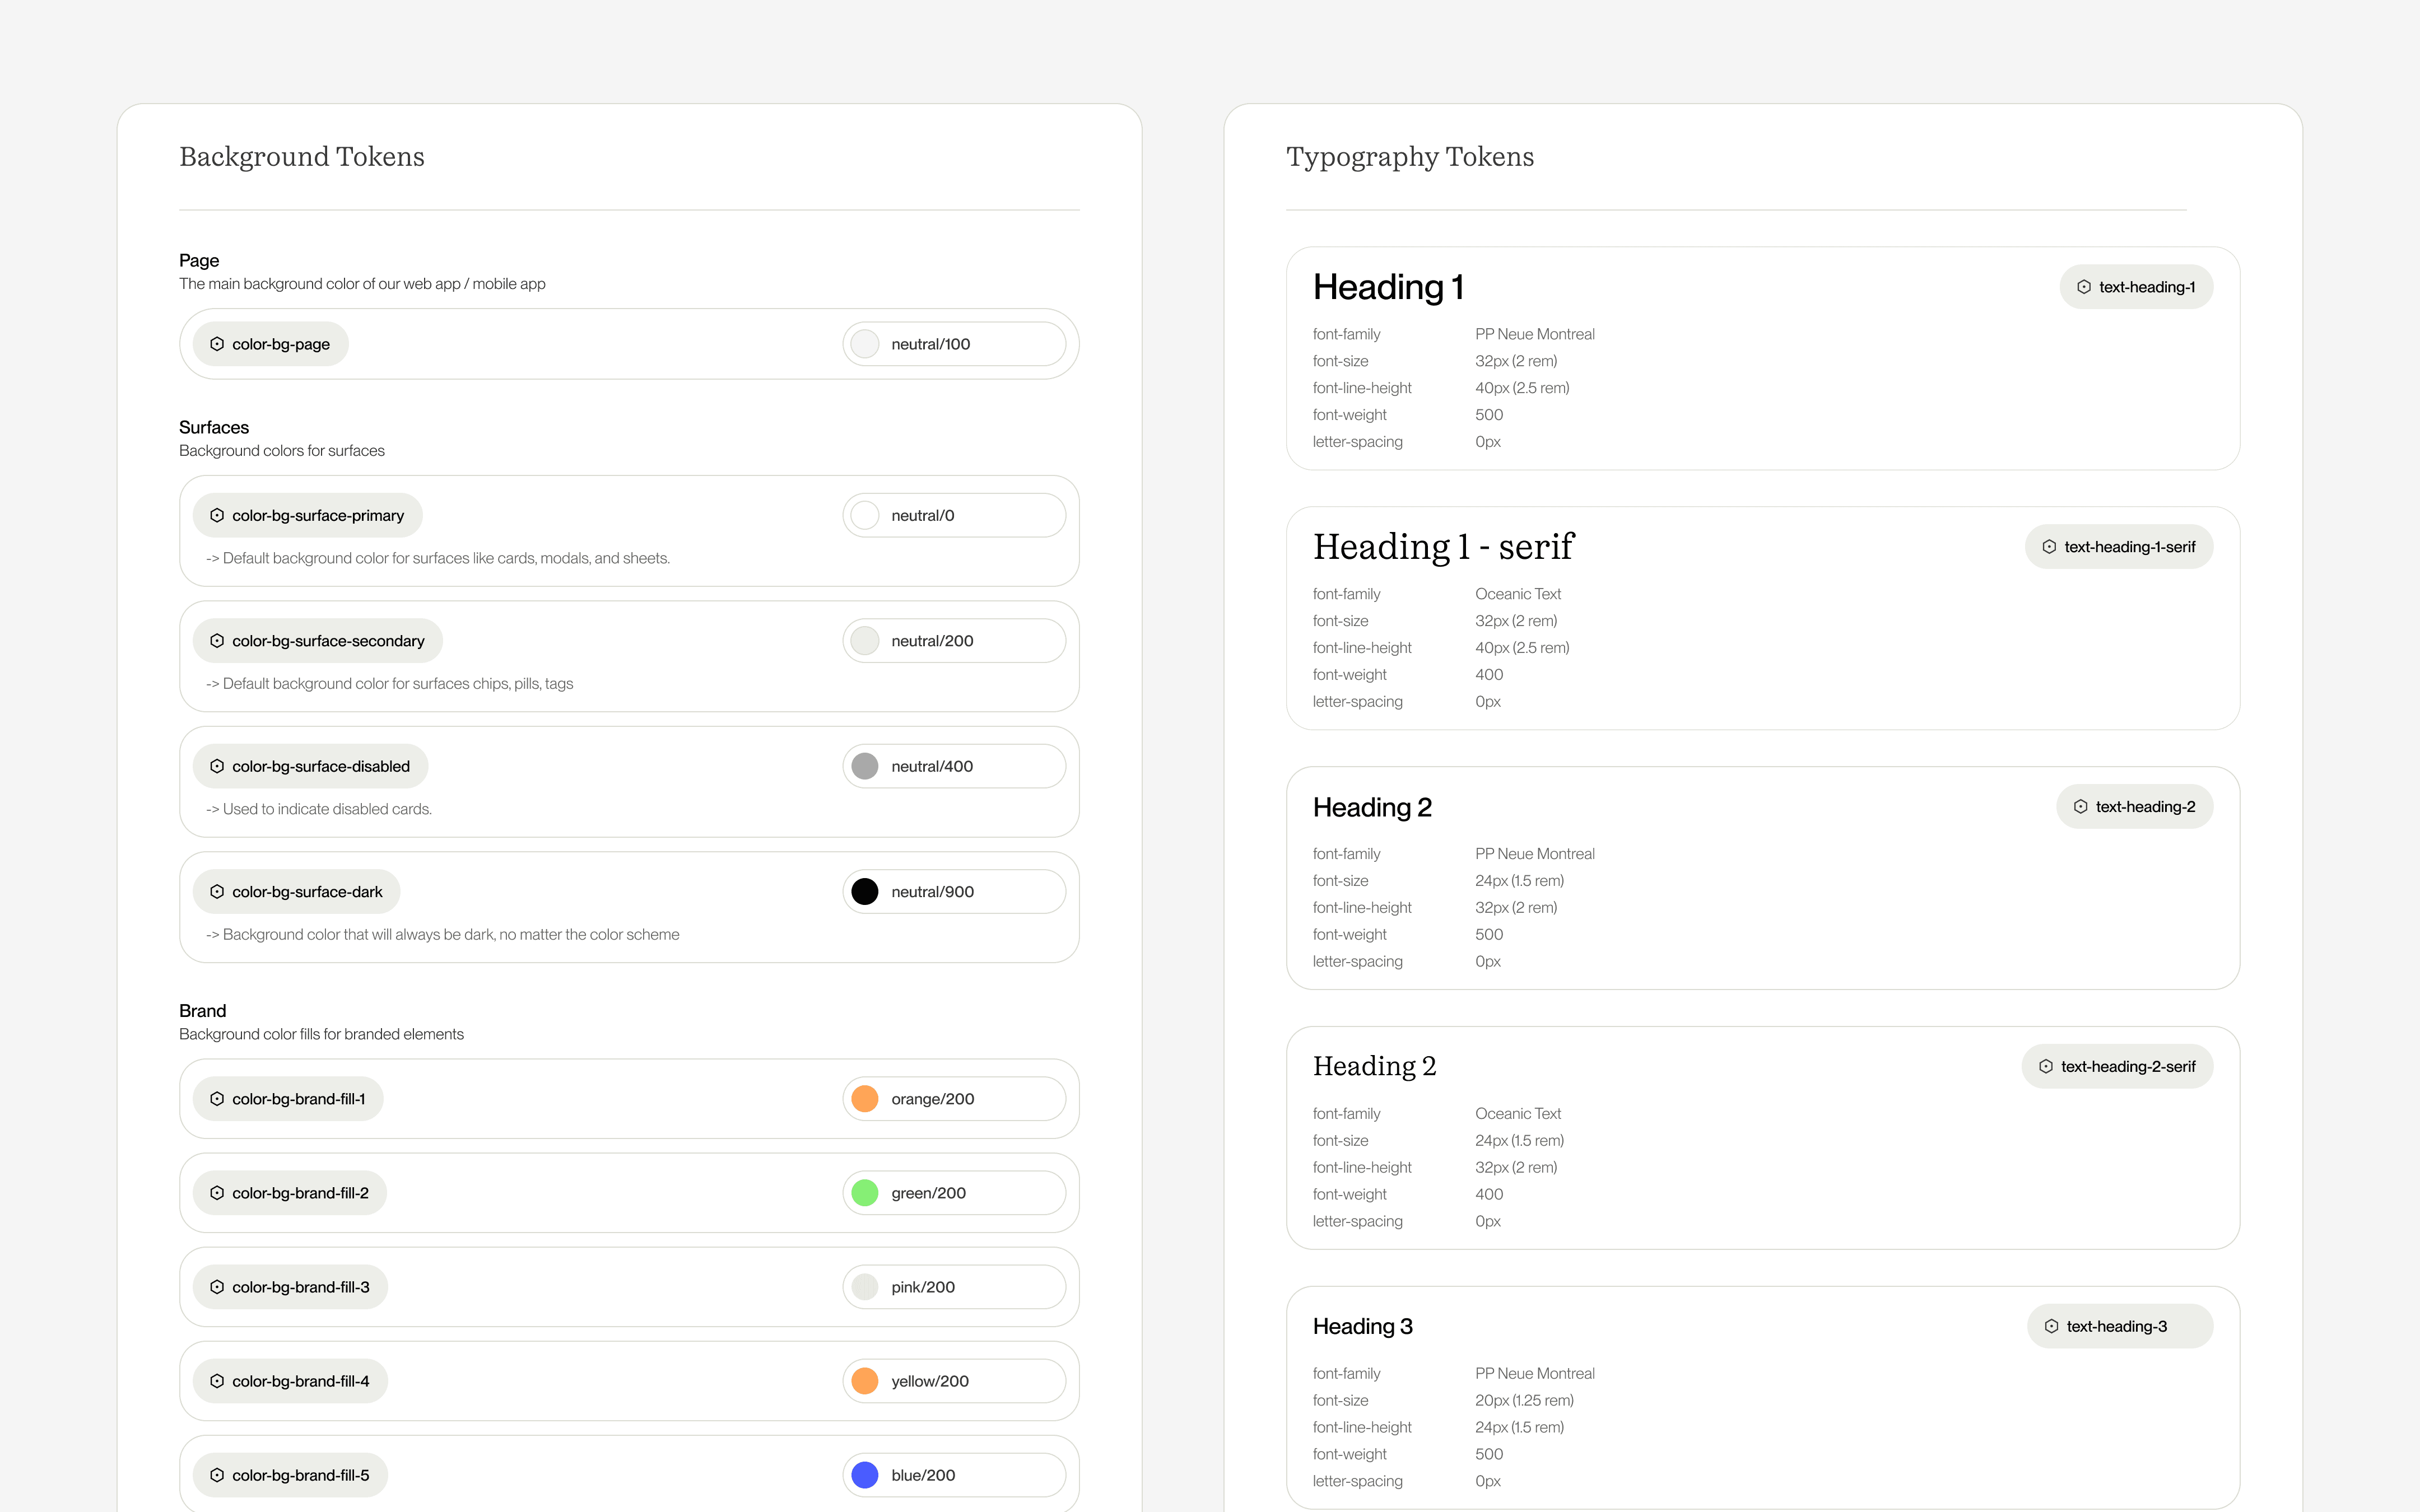Select the neutral/100 value field
2420x1512 pixels.
[954, 344]
